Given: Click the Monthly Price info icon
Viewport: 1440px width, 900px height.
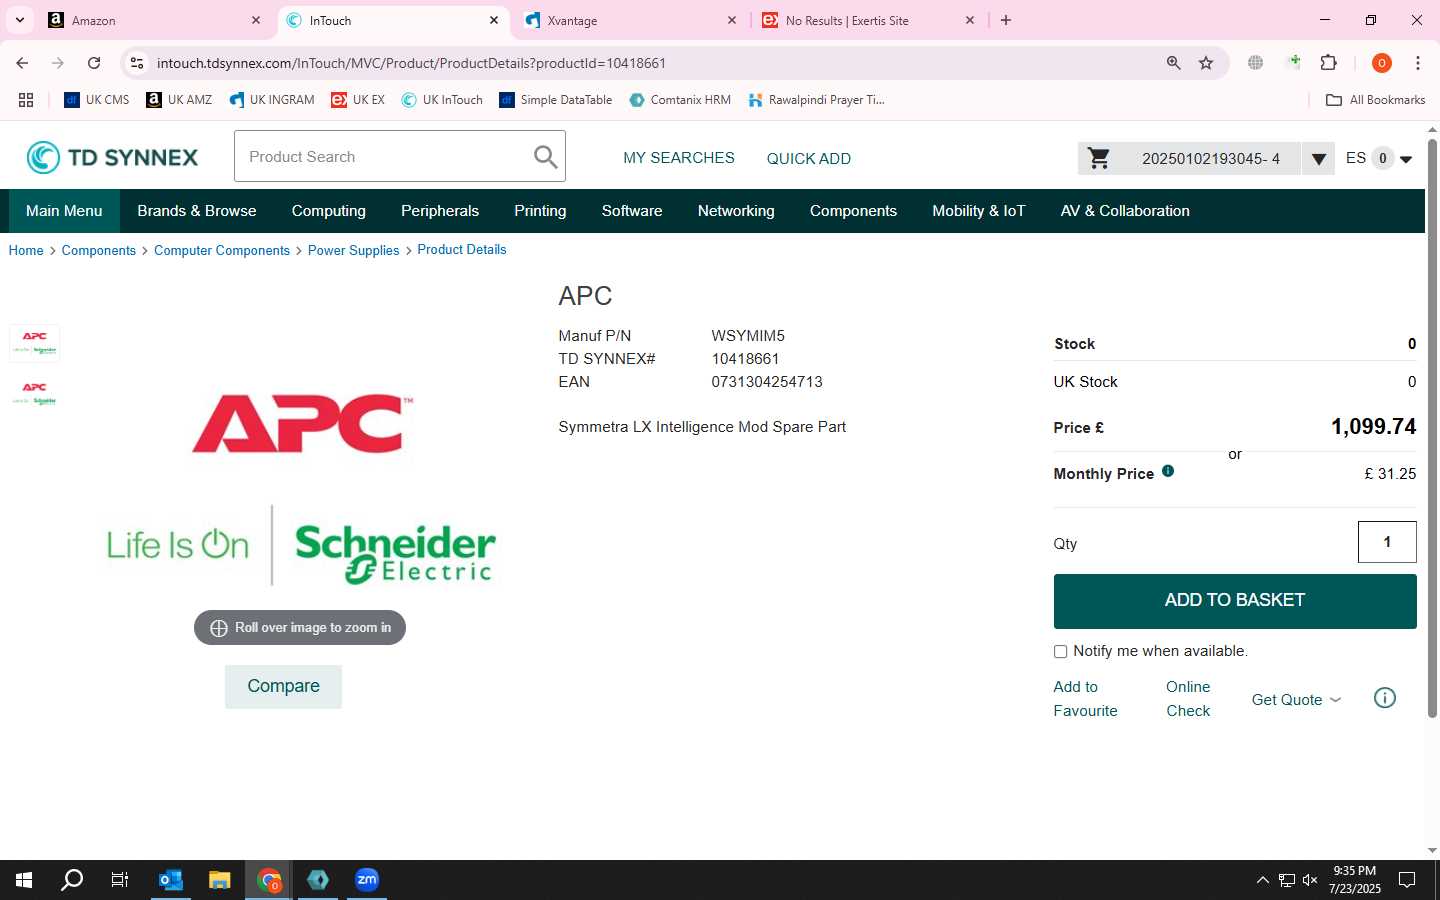Looking at the screenshot, I should pos(1168,471).
